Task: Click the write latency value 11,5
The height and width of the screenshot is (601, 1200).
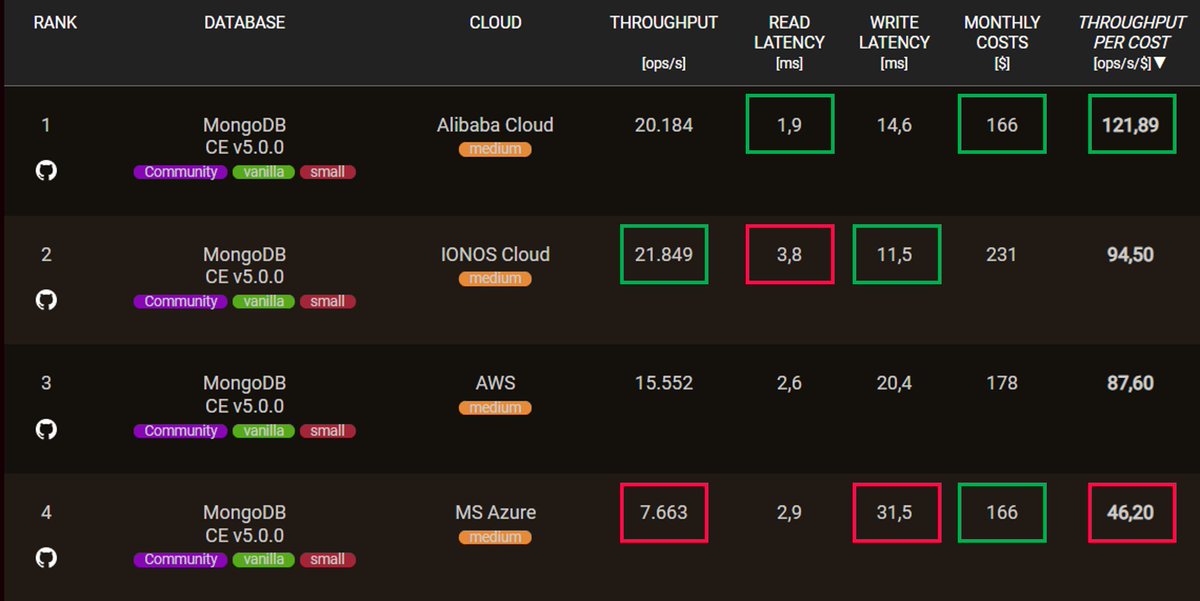Action: click(x=894, y=254)
